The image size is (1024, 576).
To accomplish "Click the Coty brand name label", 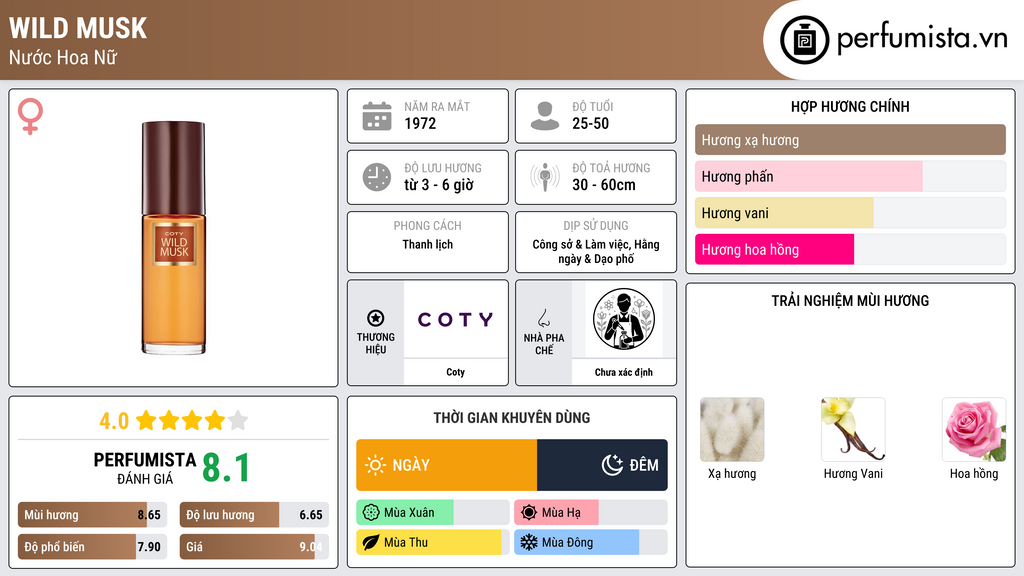I will tap(455, 372).
